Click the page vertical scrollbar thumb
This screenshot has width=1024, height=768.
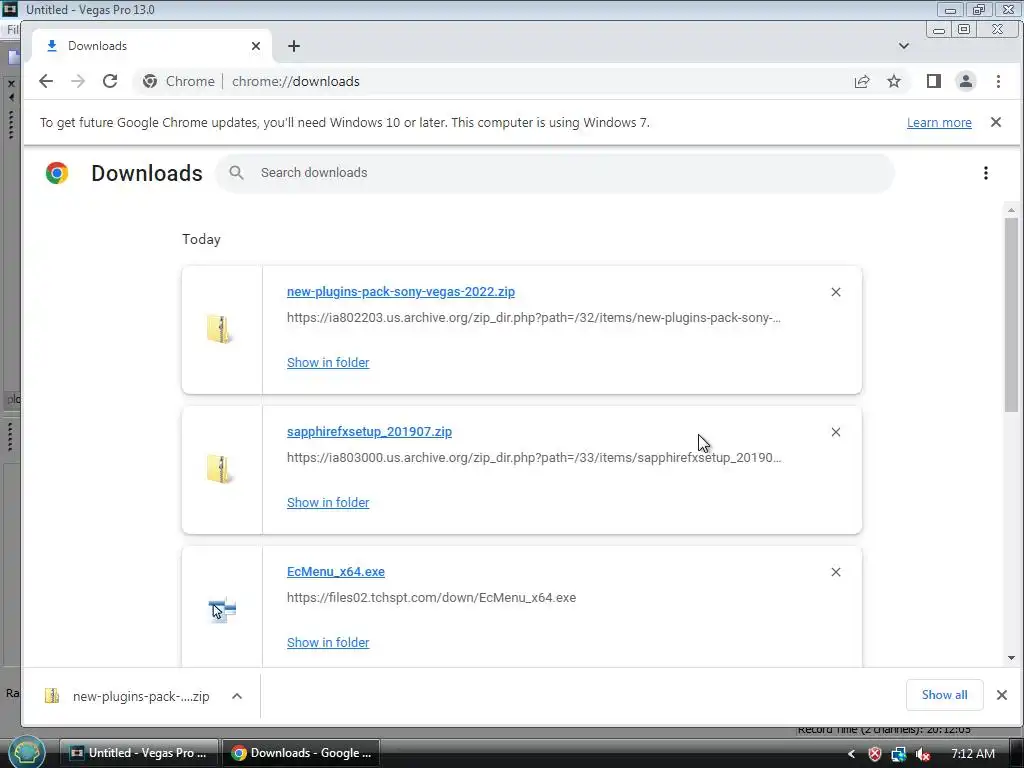[x=1011, y=315]
